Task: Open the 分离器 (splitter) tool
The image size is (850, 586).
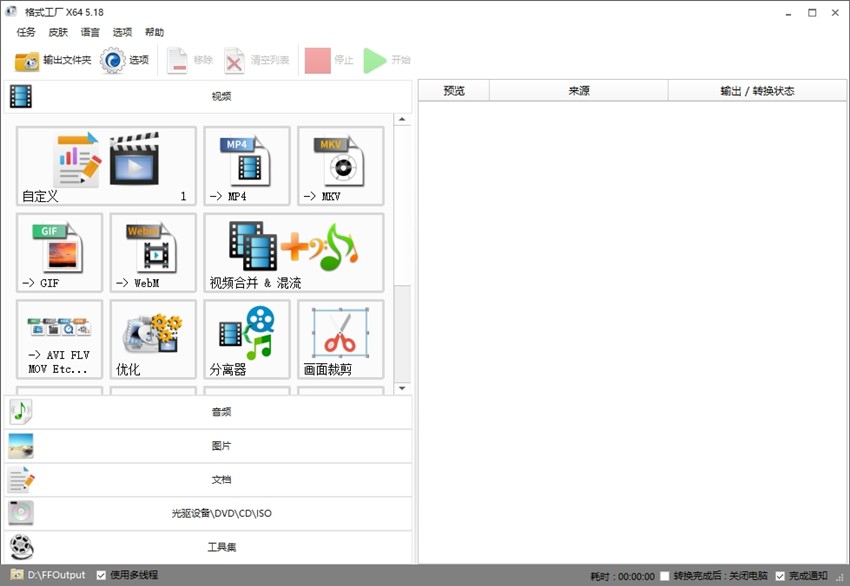Action: coord(246,338)
